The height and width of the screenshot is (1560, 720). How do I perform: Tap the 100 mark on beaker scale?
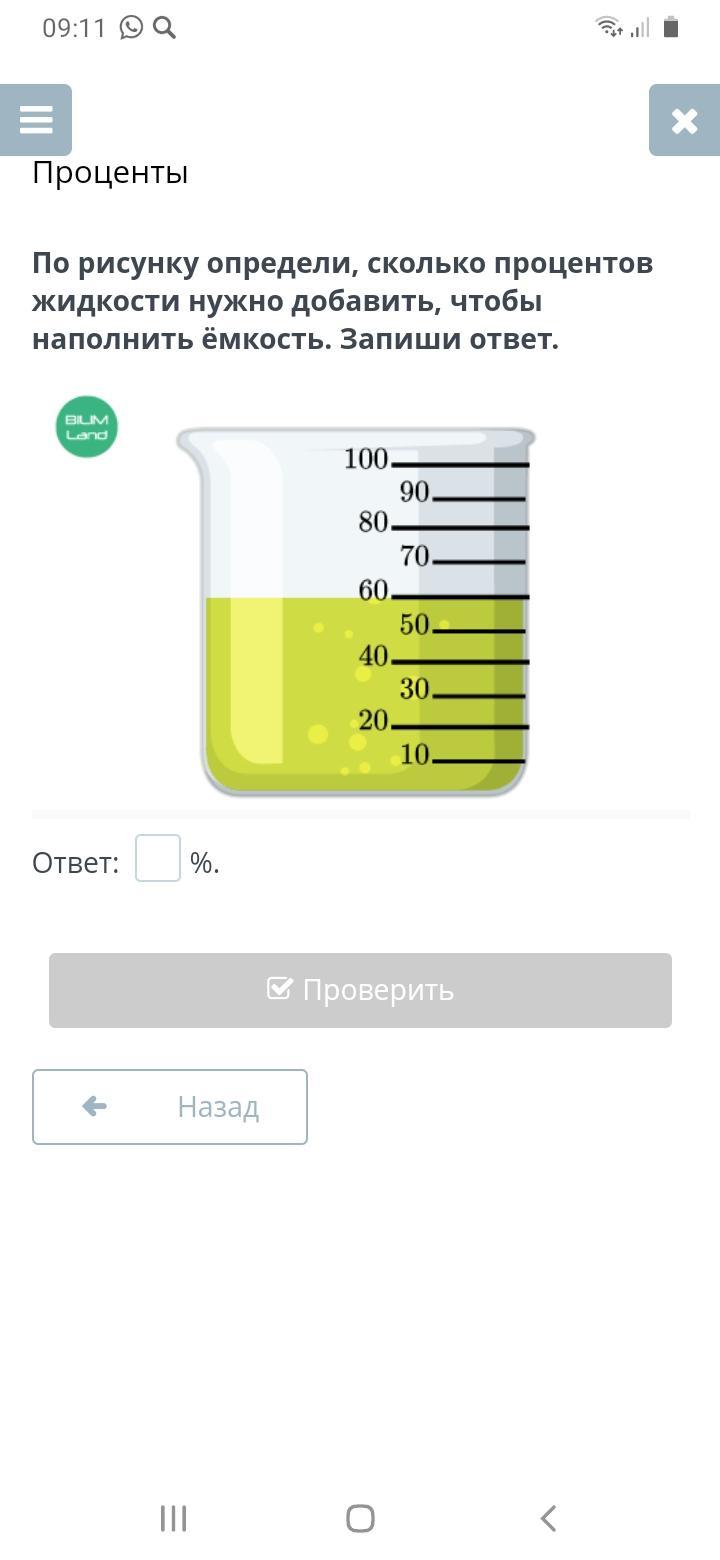pos(366,459)
